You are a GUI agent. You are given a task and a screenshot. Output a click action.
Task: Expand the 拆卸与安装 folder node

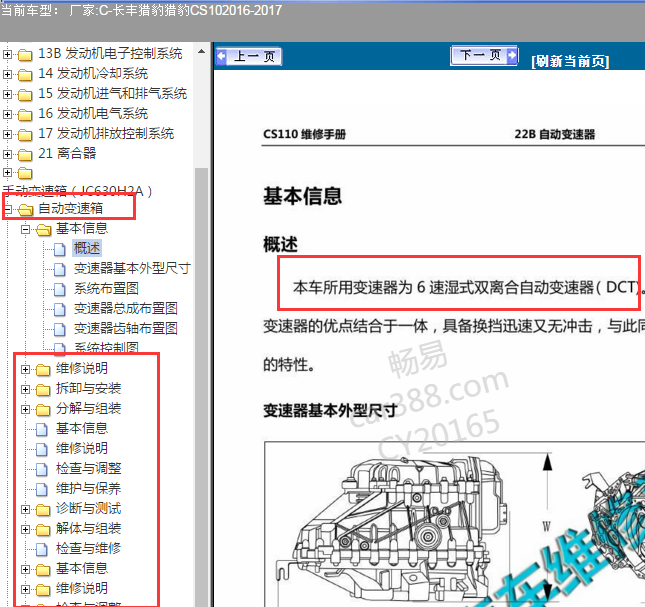point(26,389)
